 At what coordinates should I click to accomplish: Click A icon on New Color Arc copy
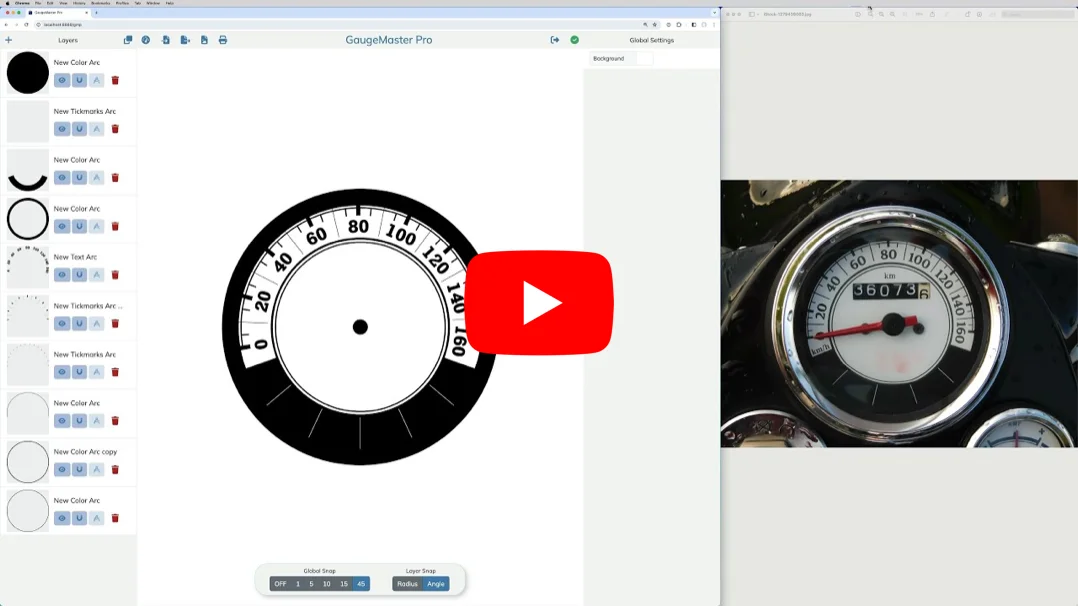[x=97, y=470]
